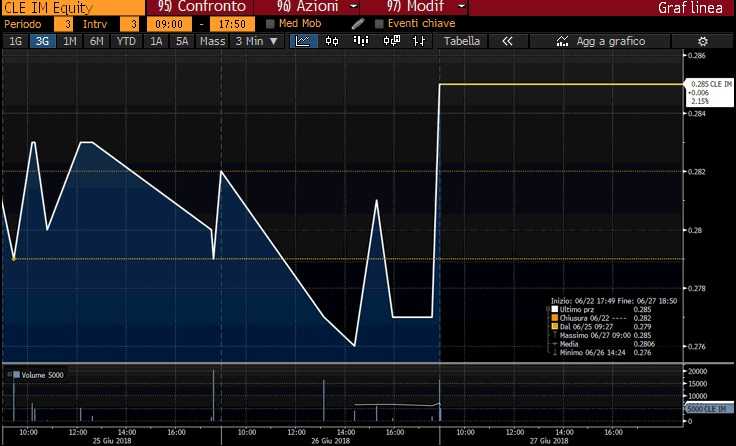Click the 27 Giu 2018 date label
Screen dimensions: 736x446
549,441
